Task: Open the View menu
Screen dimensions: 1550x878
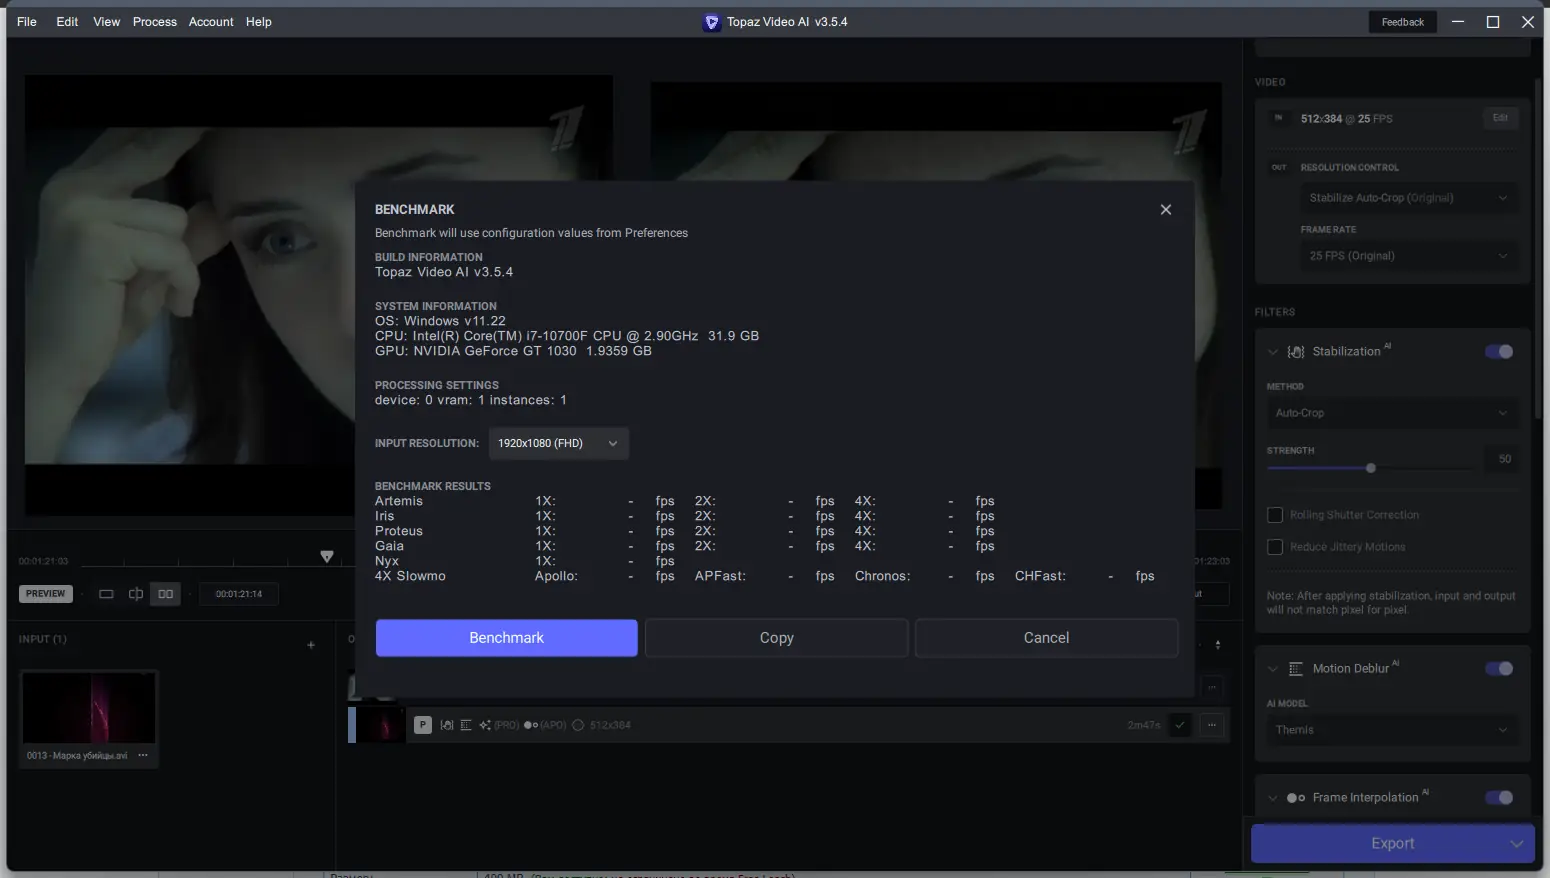Action: pos(106,22)
